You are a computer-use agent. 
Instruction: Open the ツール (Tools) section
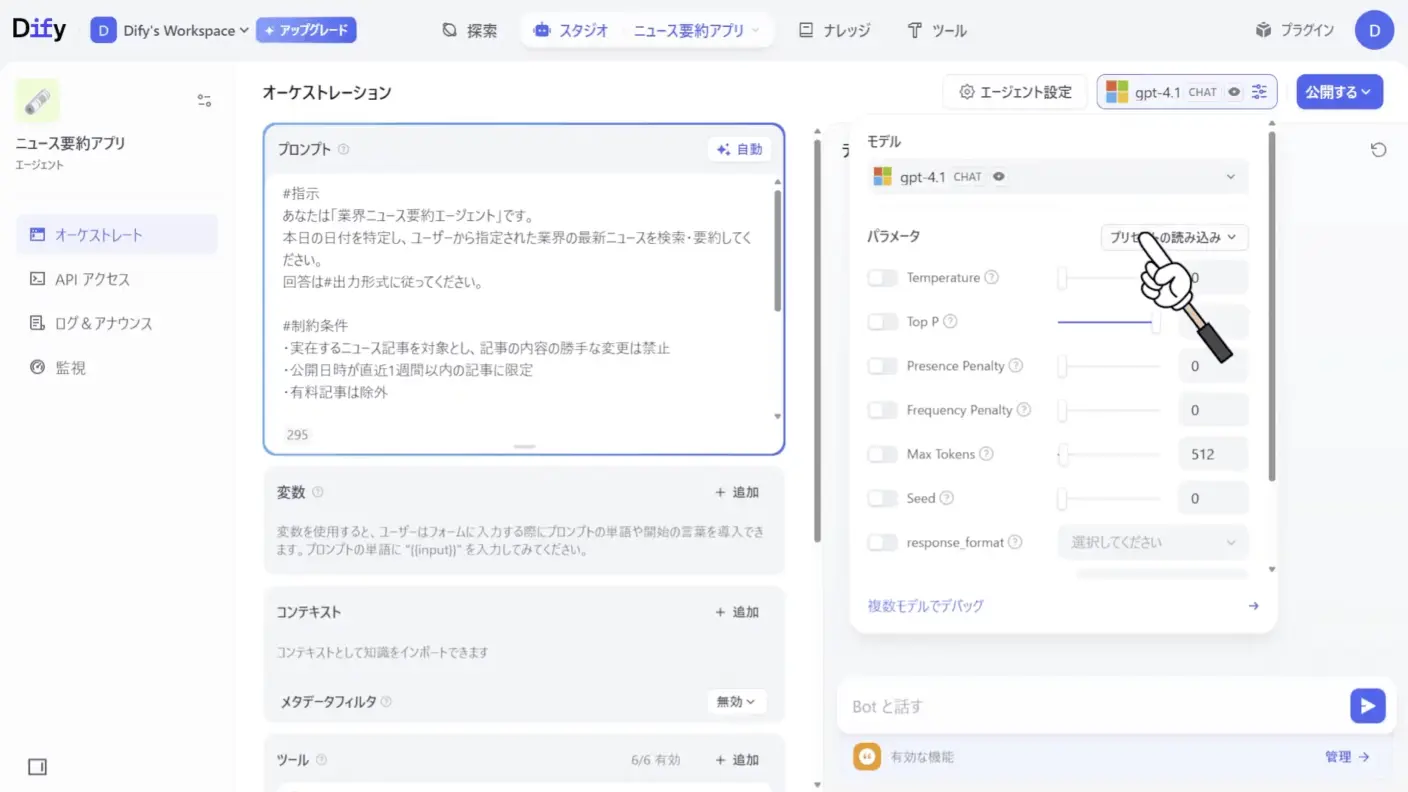pyautogui.click(x=938, y=30)
